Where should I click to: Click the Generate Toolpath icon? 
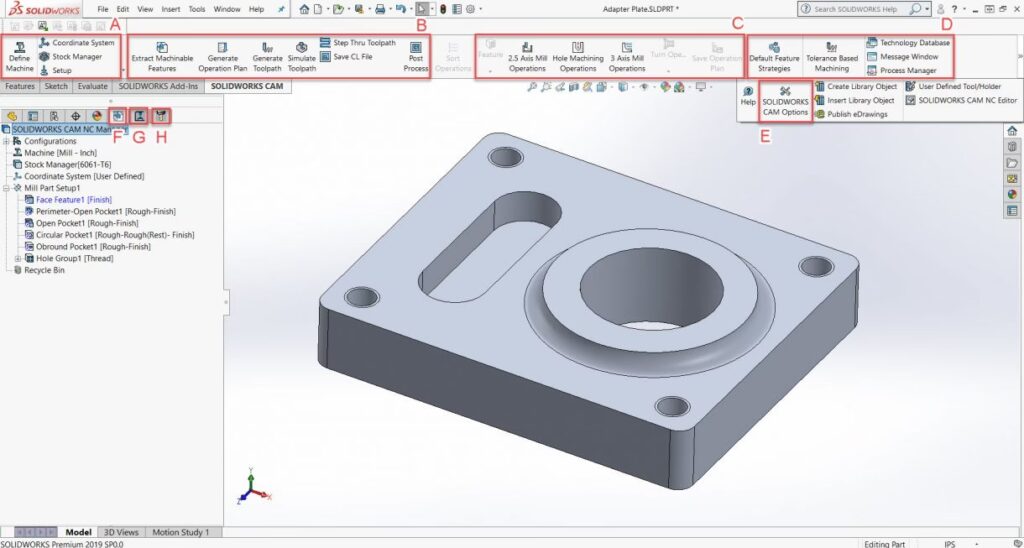(267, 58)
